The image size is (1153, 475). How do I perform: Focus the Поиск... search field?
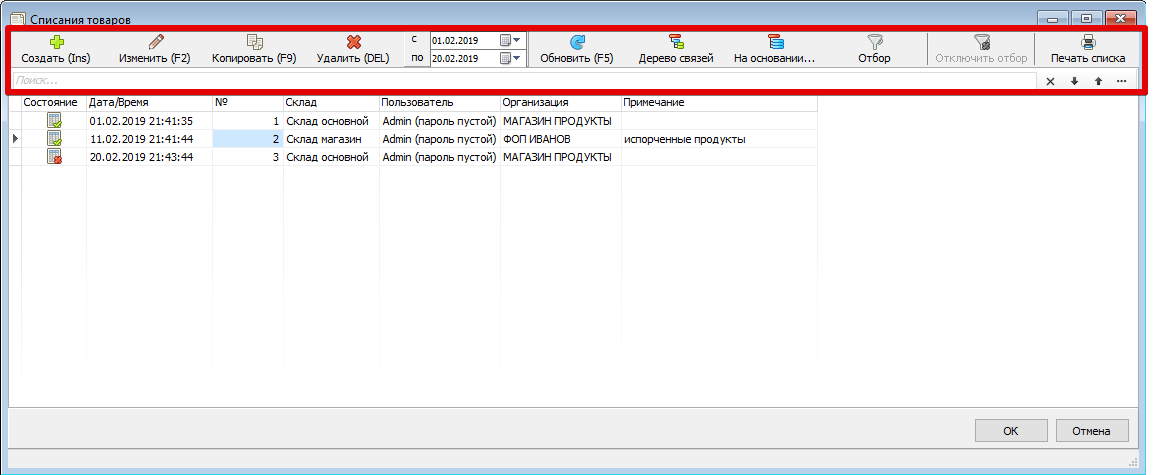click(x=524, y=81)
